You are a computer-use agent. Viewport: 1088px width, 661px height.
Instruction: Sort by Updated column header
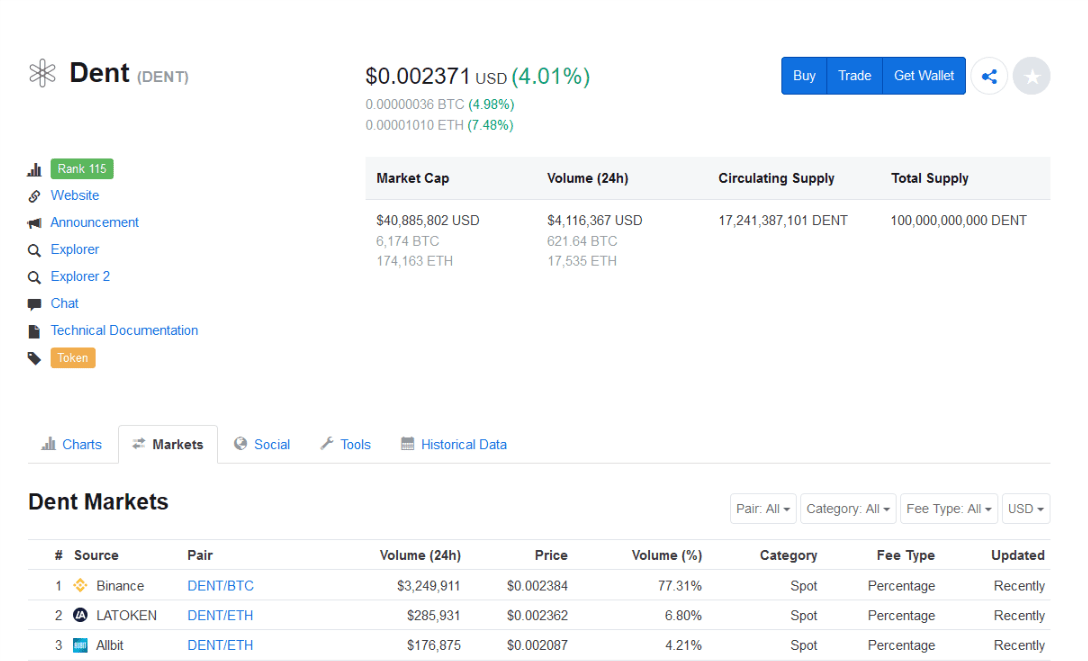pos(1018,556)
